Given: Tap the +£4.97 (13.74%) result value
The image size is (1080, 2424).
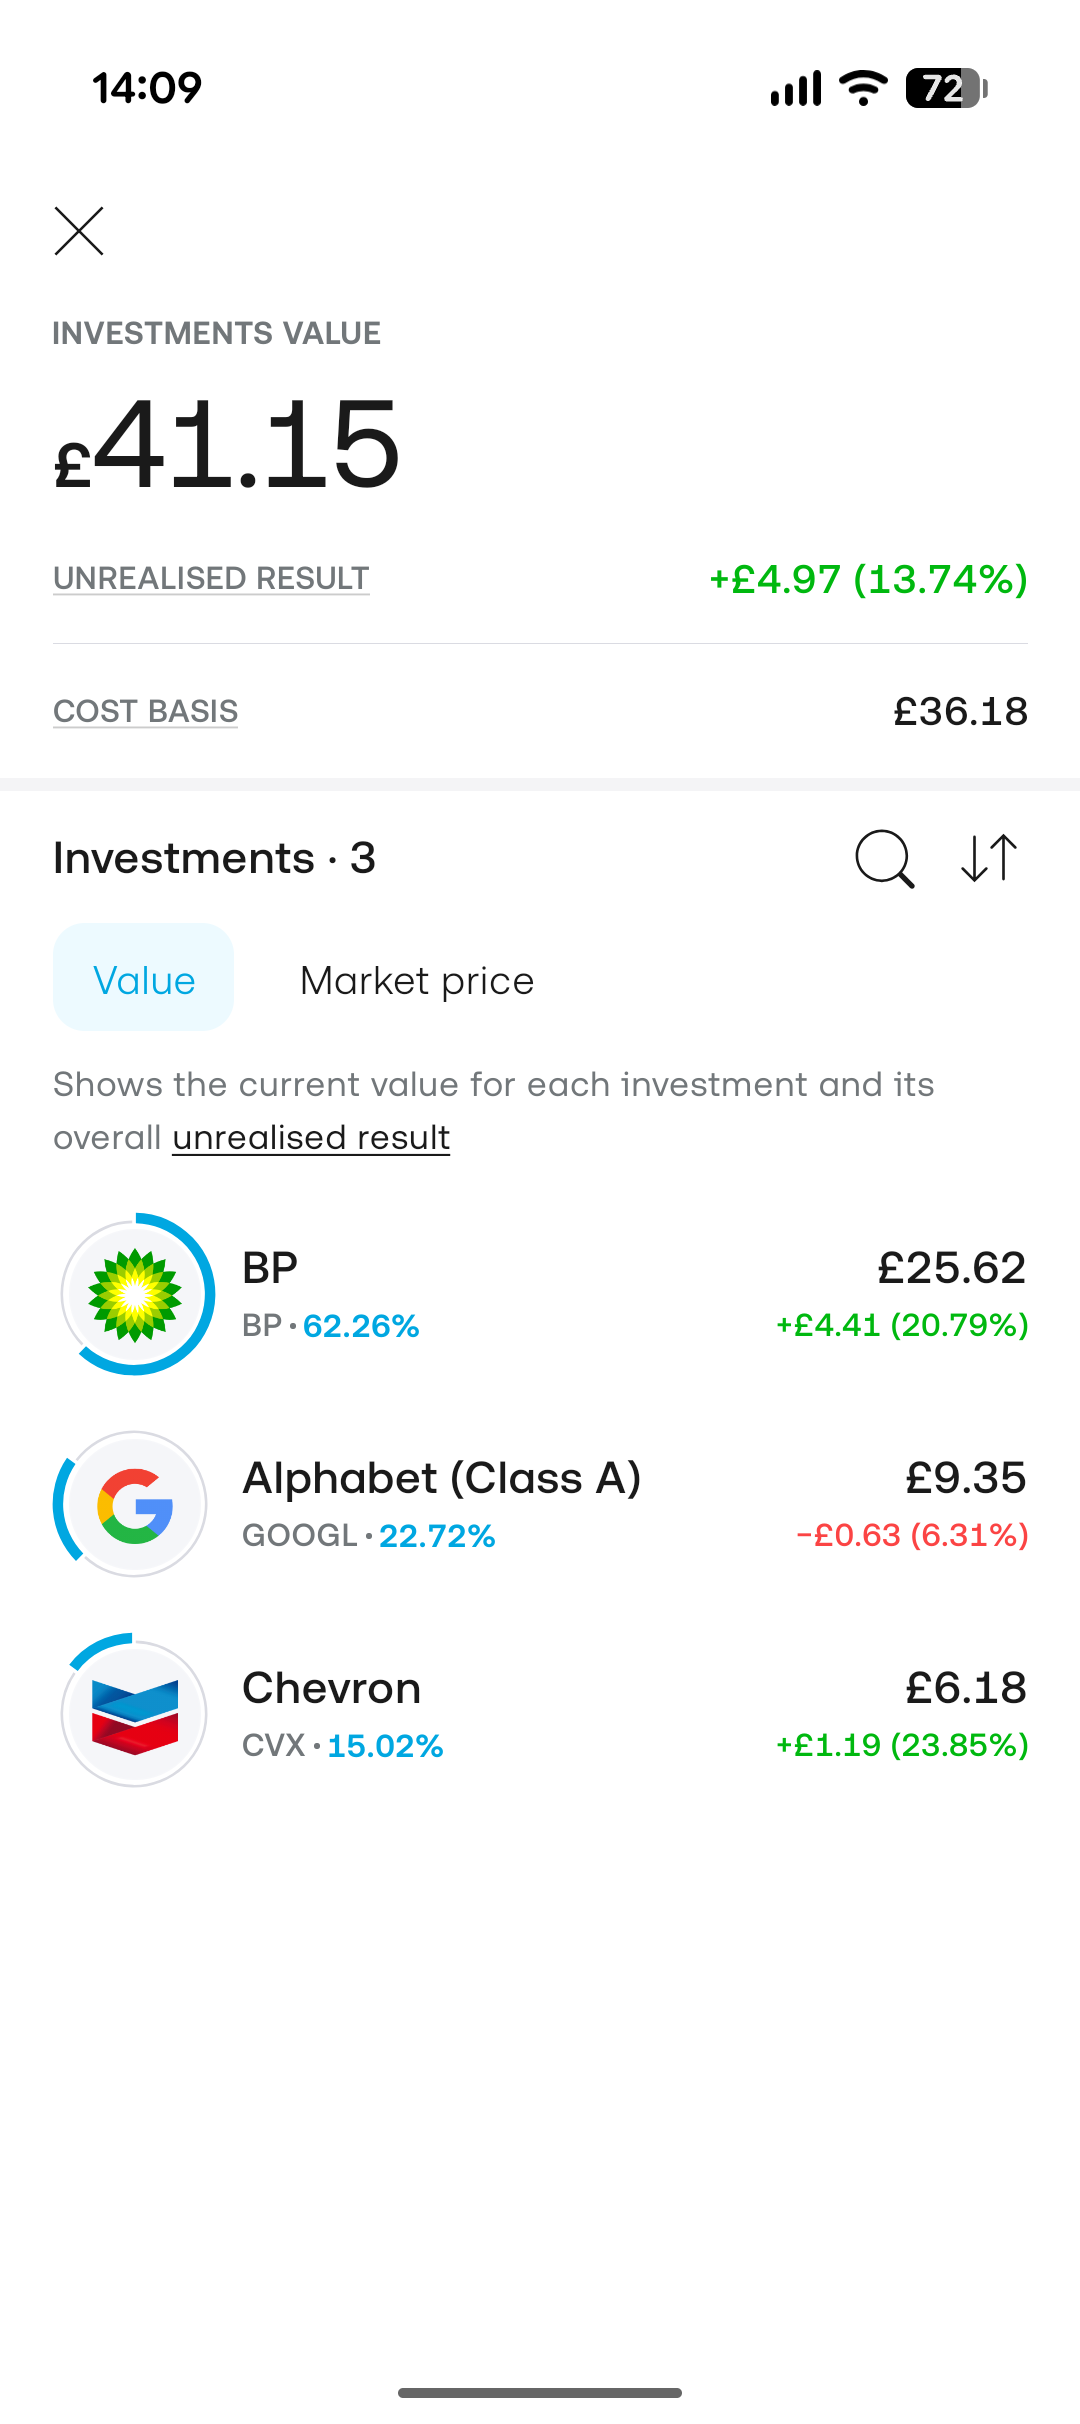Looking at the screenshot, I should pos(868,579).
